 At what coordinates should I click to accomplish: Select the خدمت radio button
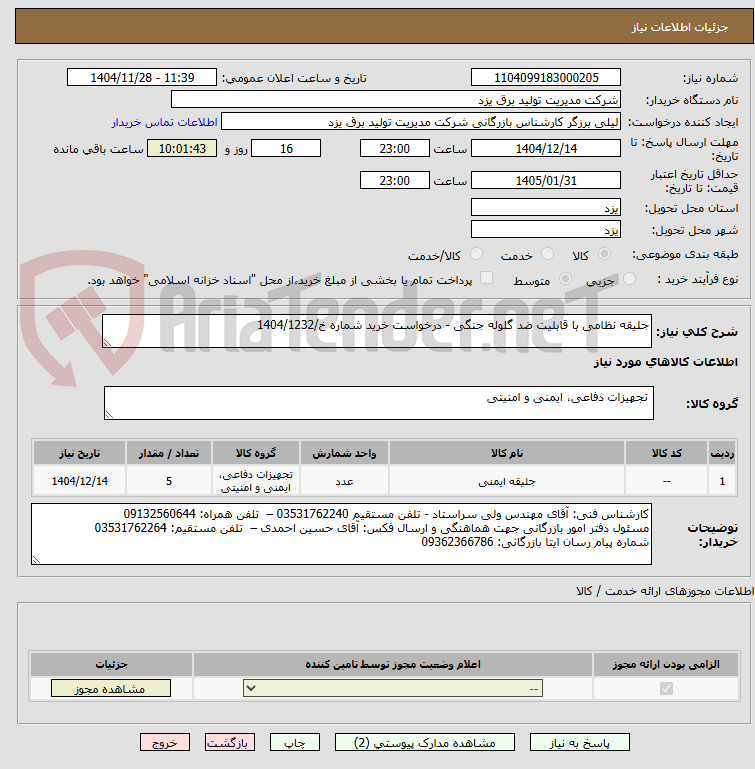(x=547, y=254)
